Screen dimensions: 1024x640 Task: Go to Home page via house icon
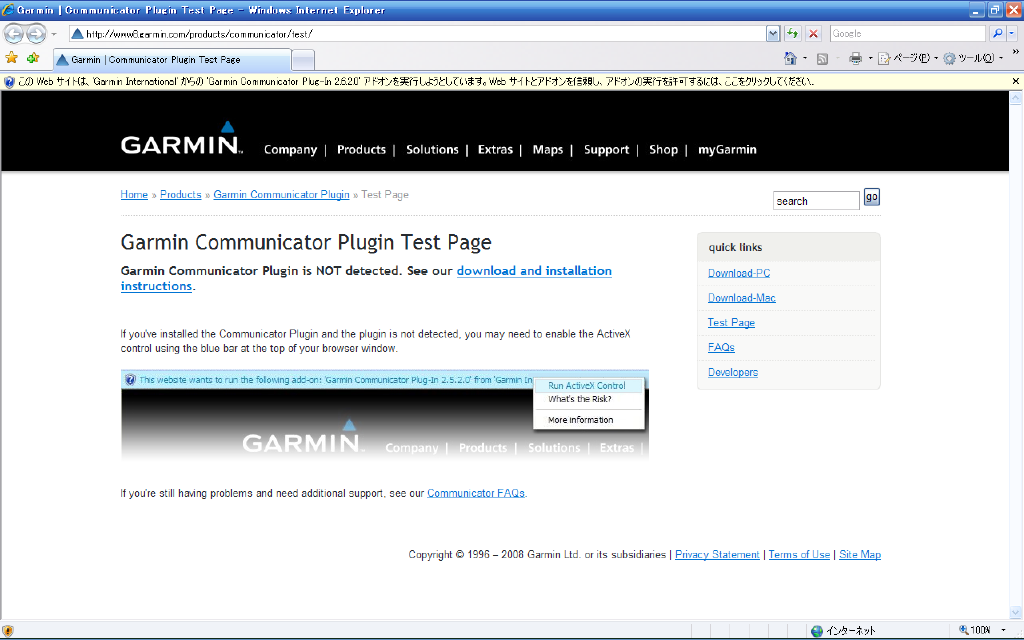point(790,58)
